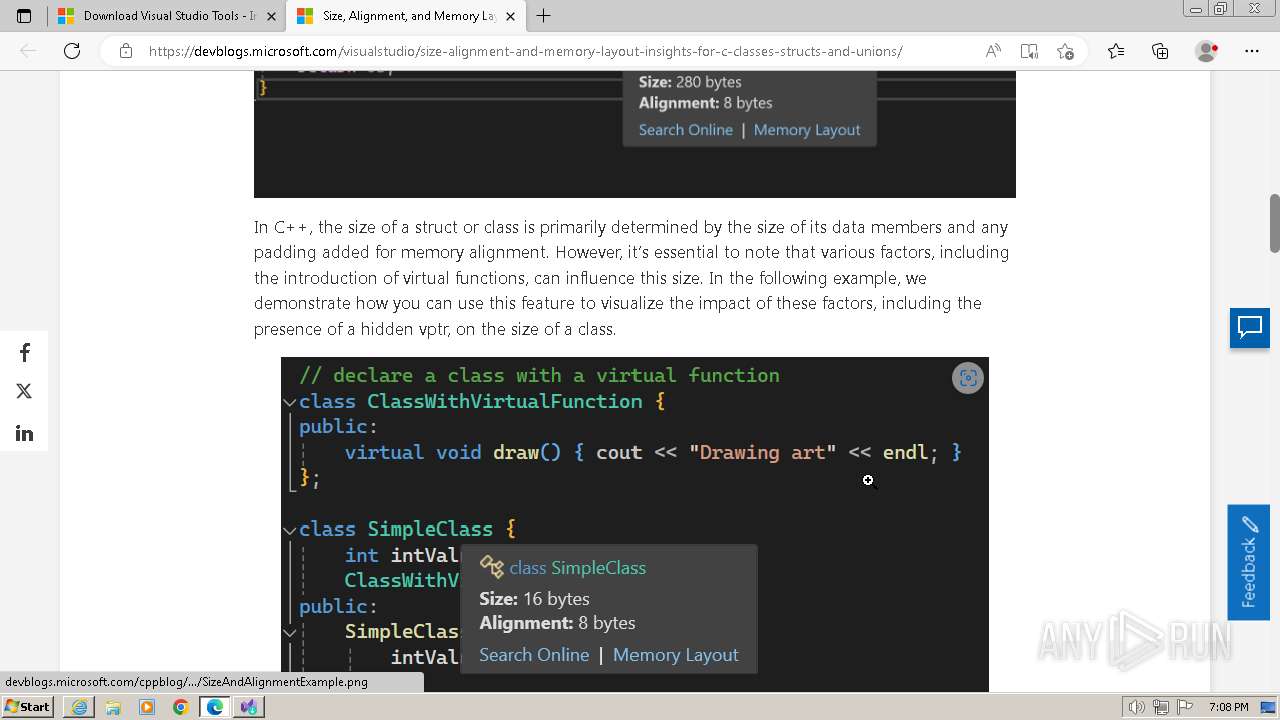The image size is (1280, 720).
Task: Enter Immersive Reader mode
Action: tap(1029, 51)
